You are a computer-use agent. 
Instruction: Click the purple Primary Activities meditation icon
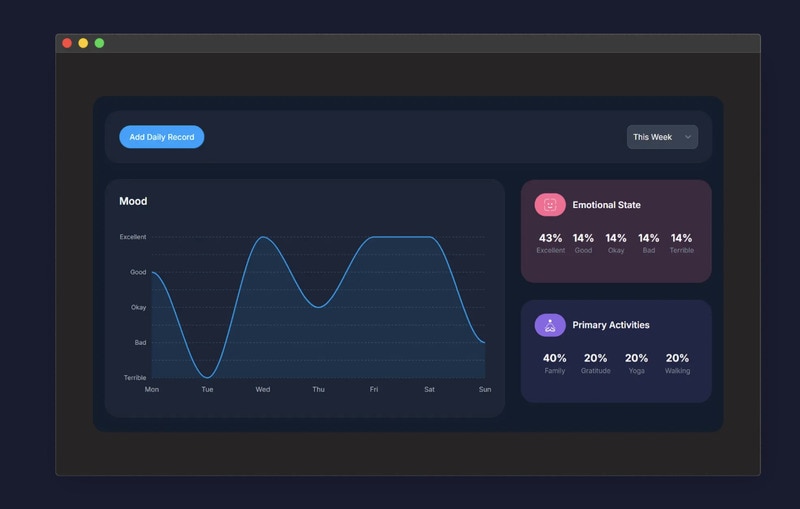(x=550, y=325)
